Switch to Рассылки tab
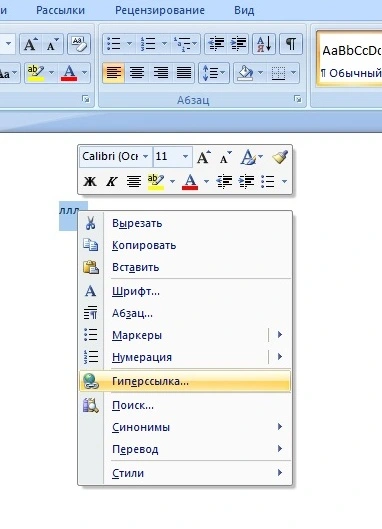This screenshot has height=529, width=382. [60, 10]
